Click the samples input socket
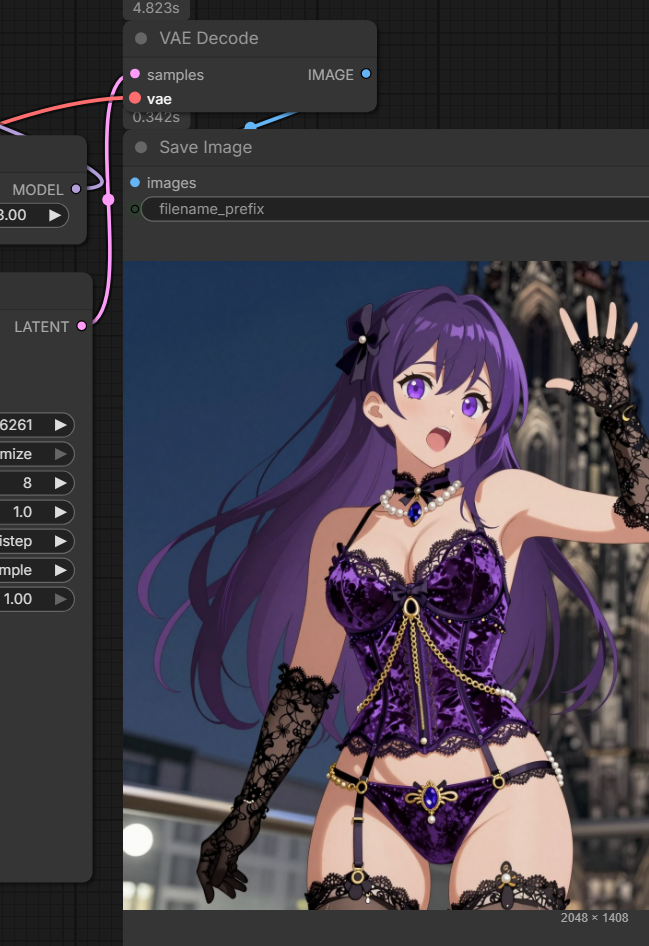The width and height of the screenshot is (649, 946). (135, 75)
